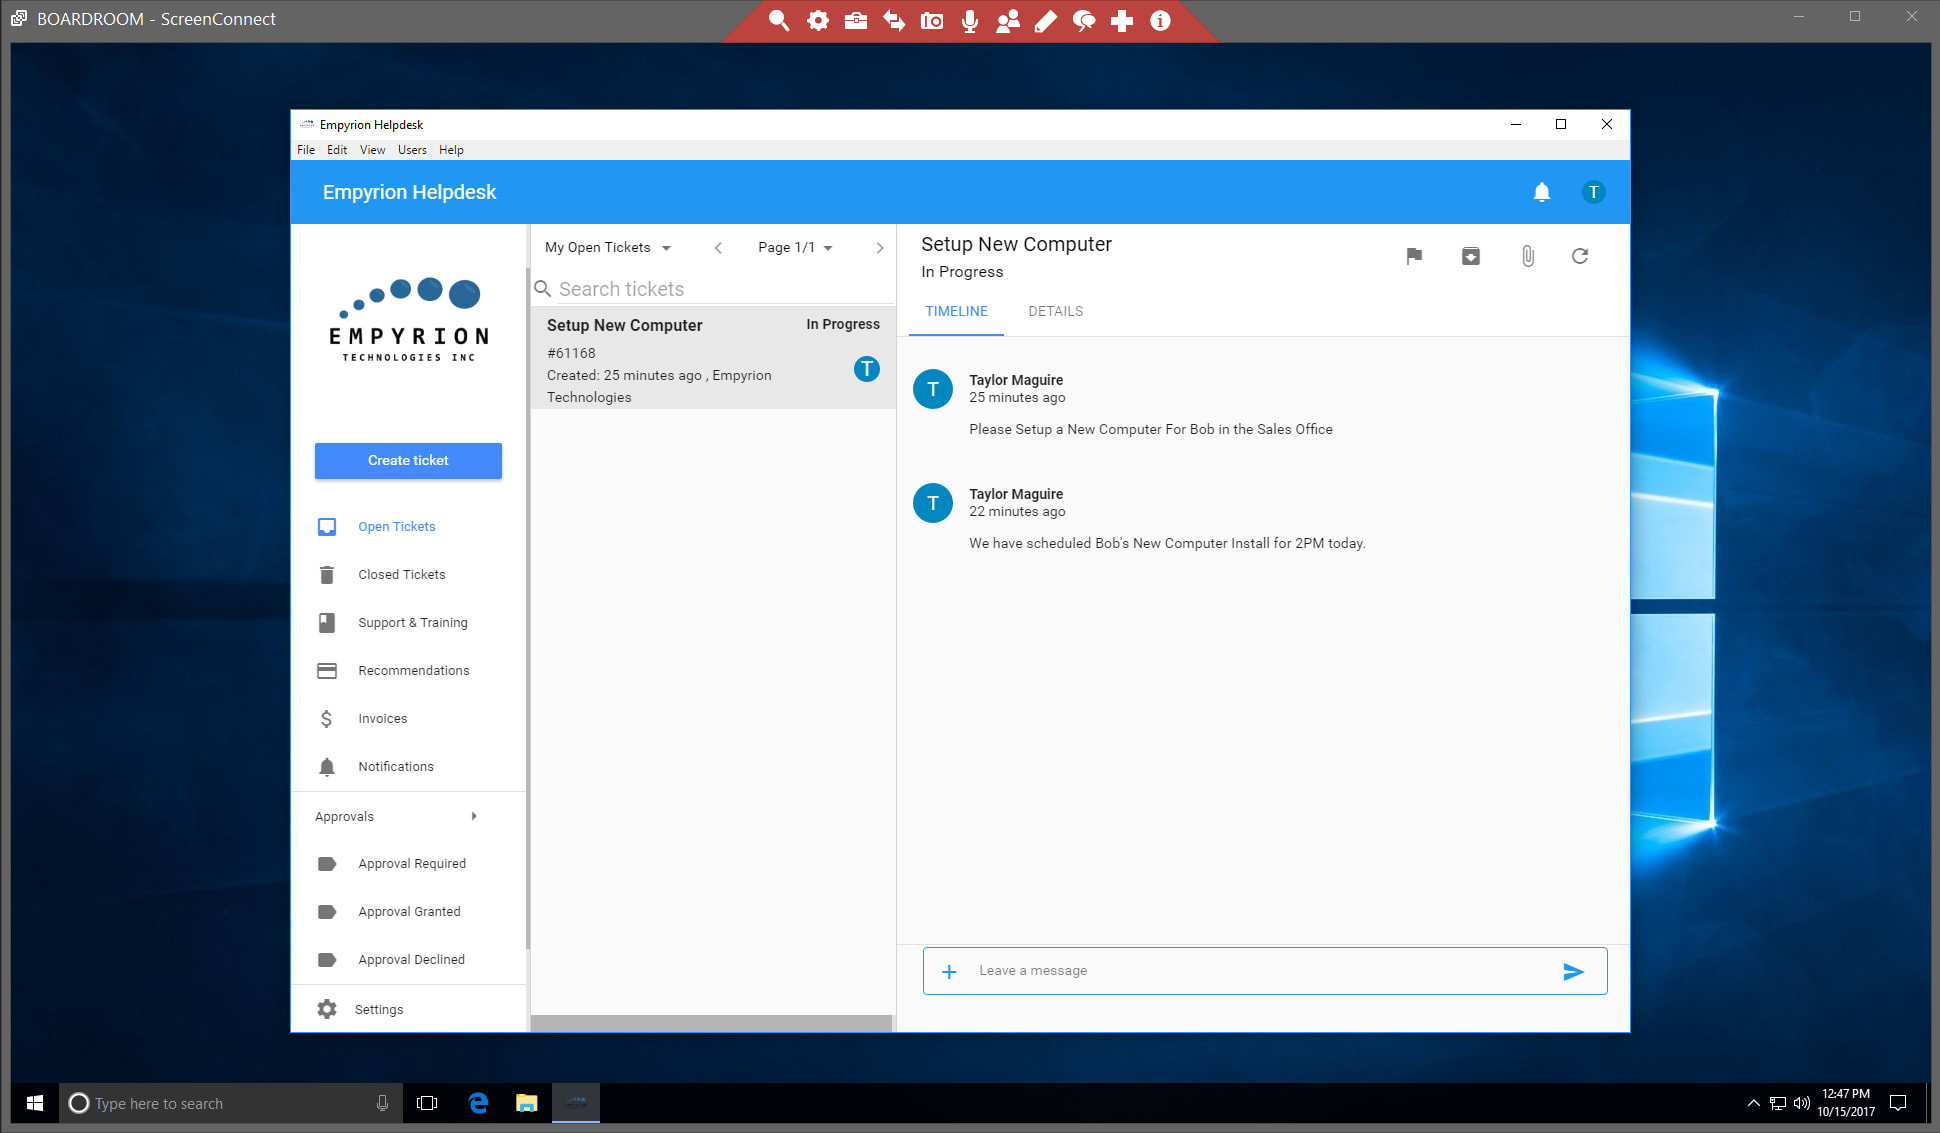Click Taylor Maguire avatar on first message

tap(933, 389)
